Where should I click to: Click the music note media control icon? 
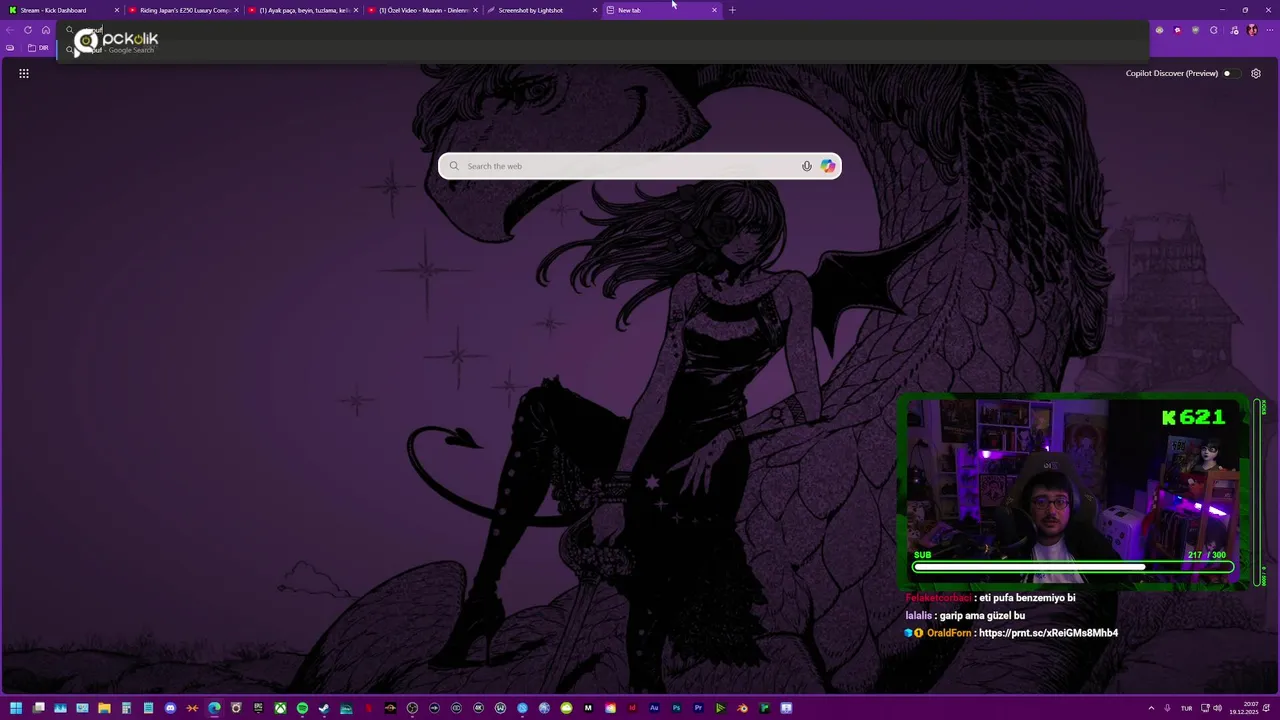pyautogui.click(x=1234, y=30)
